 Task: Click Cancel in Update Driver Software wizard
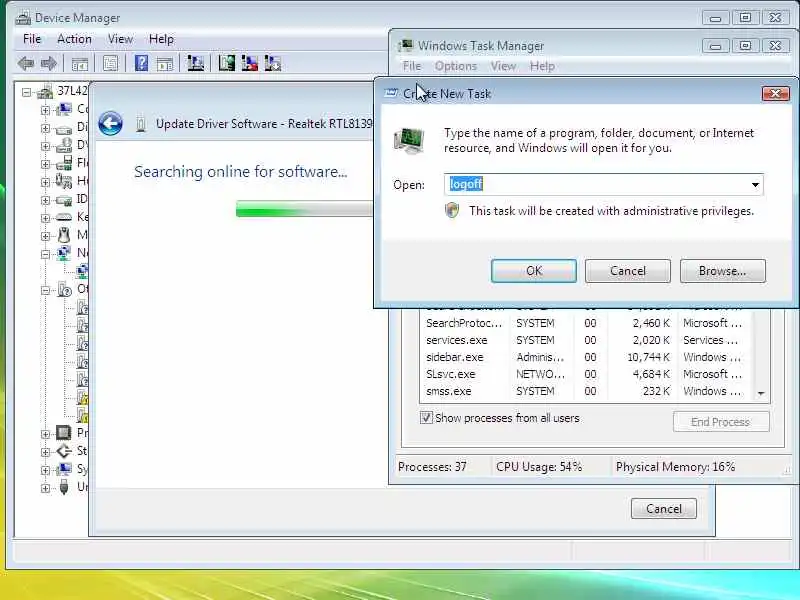click(663, 509)
